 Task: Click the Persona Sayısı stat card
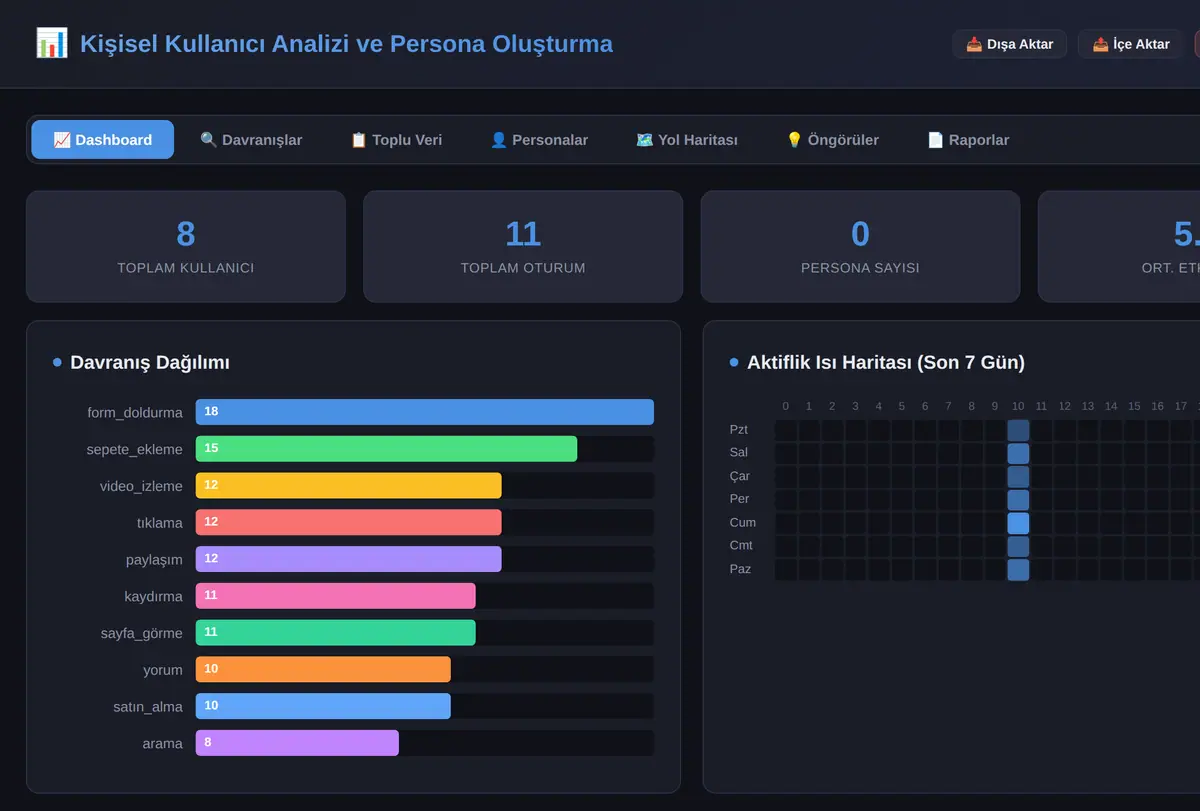tap(860, 247)
